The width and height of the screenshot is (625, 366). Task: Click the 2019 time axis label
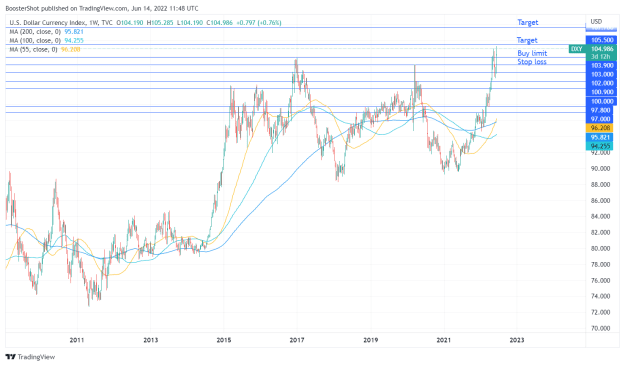371,340
